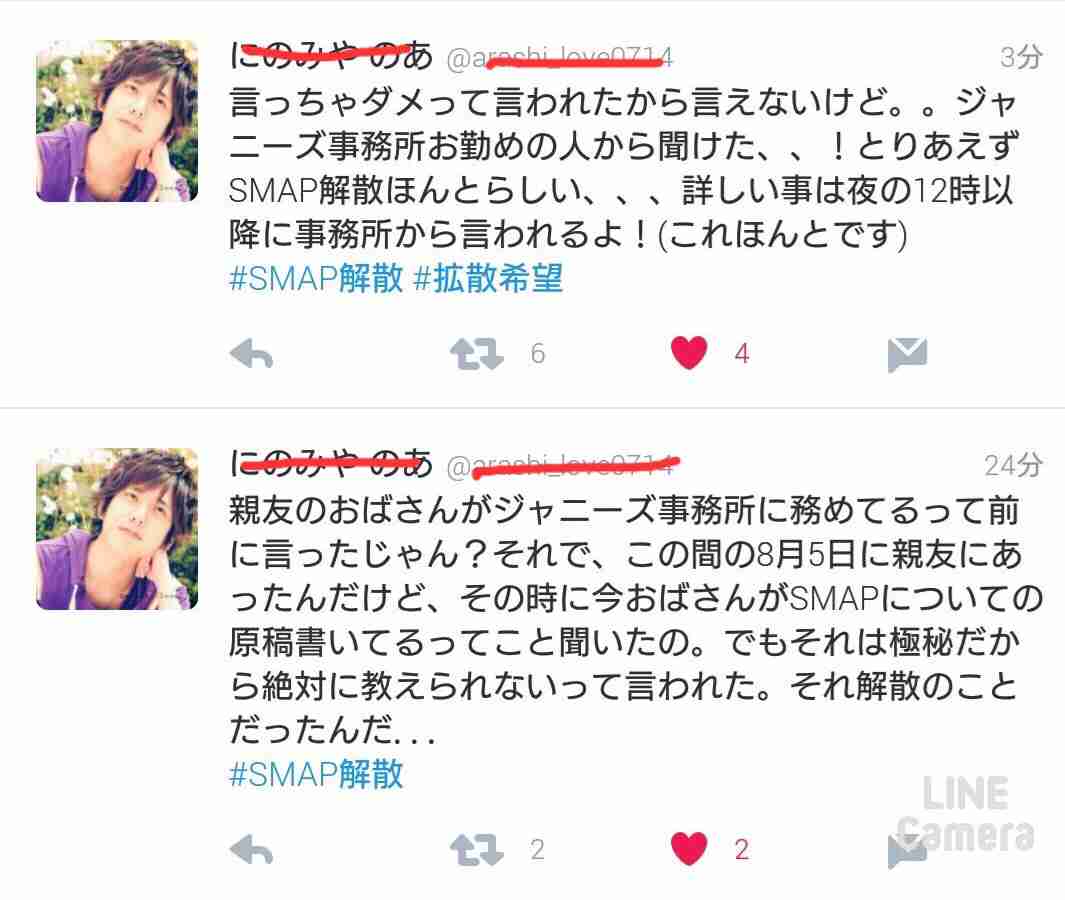Screen dimensions: 1065x900
Task: Reply to the second tweet posted 24分 ago
Action: [251, 850]
